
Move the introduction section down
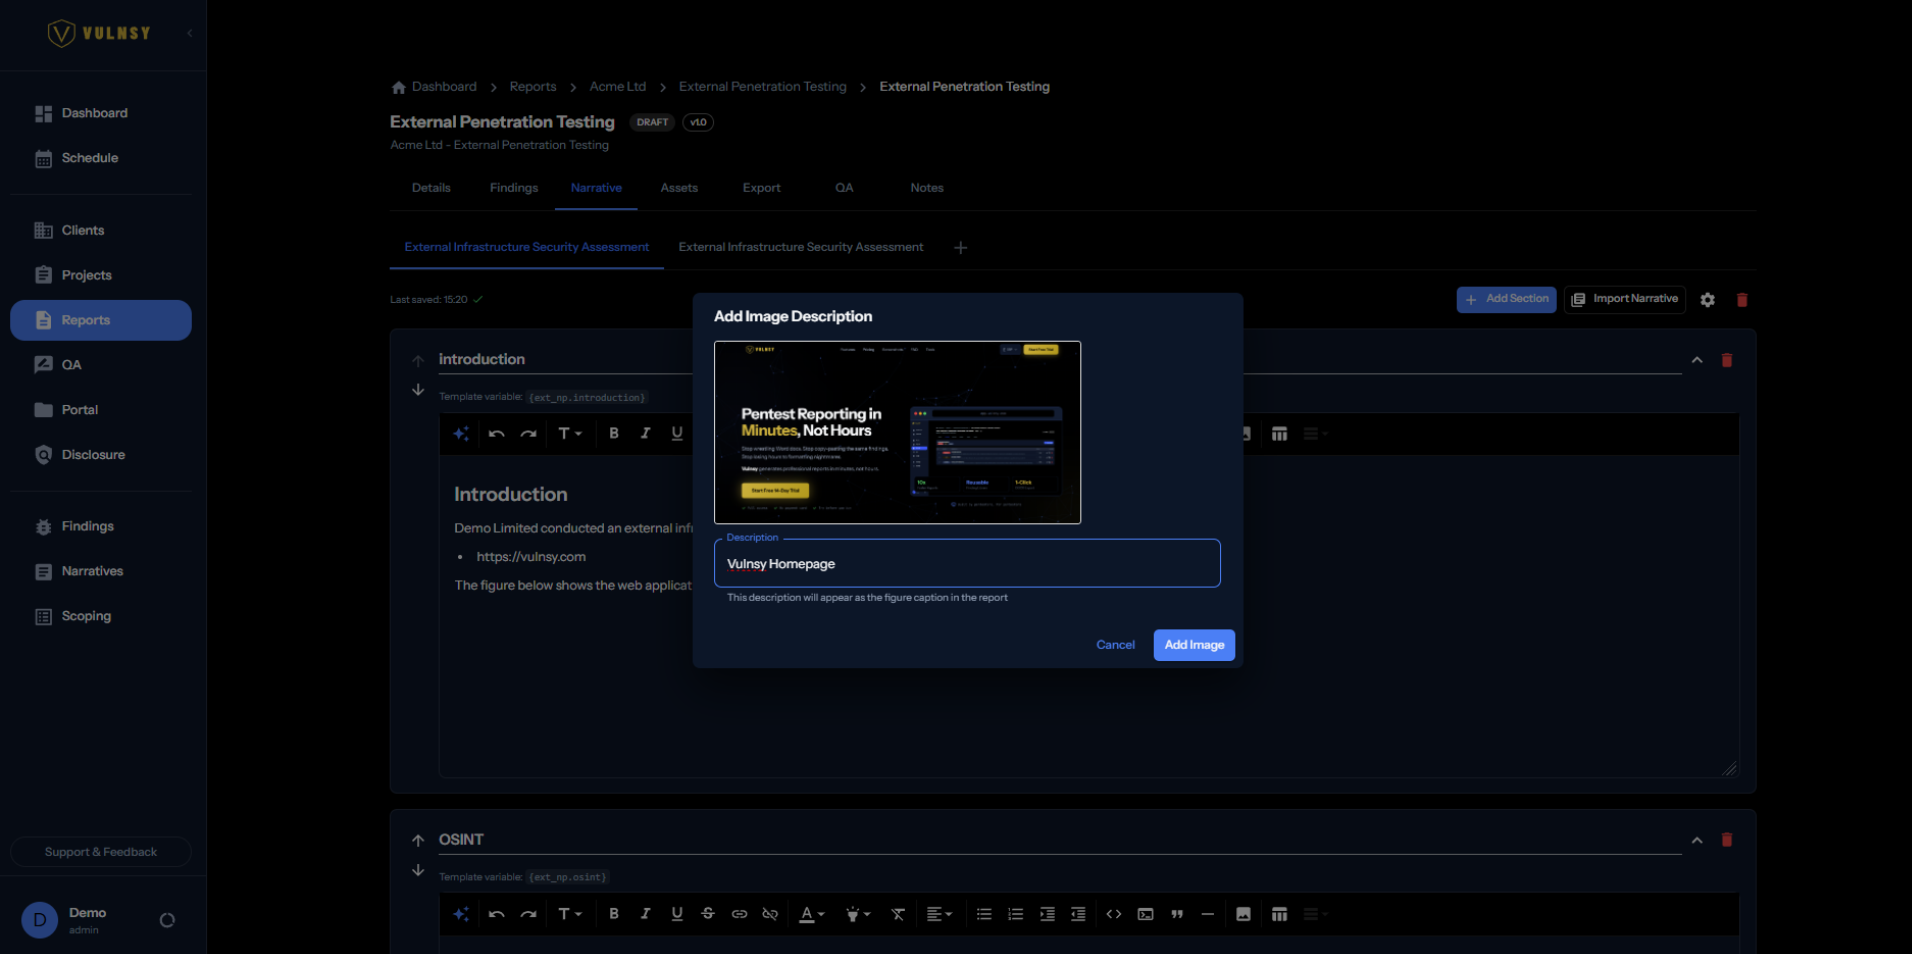418,390
